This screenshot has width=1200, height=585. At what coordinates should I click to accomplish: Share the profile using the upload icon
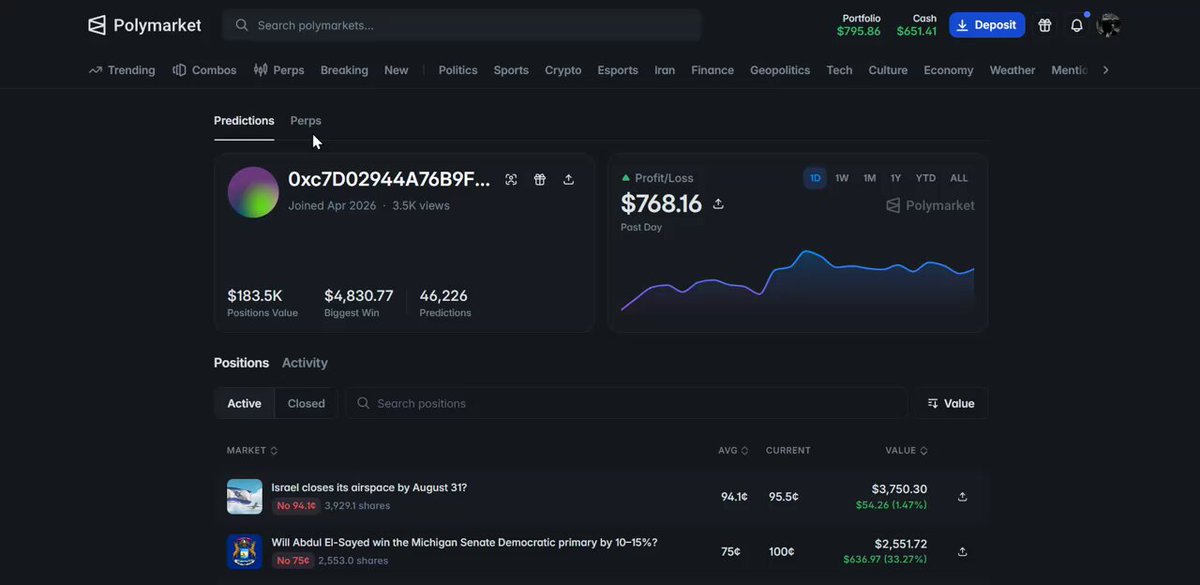(569, 179)
